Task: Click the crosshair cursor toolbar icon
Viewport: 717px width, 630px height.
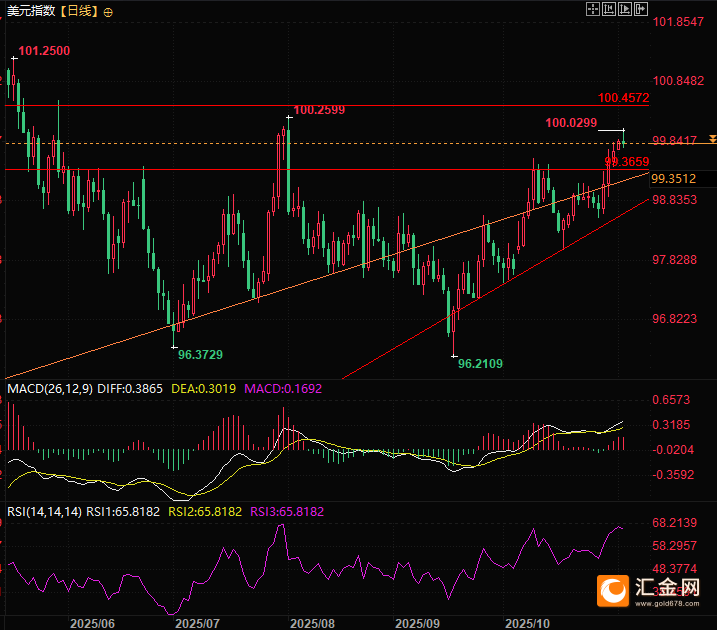Action: point(592,9)
